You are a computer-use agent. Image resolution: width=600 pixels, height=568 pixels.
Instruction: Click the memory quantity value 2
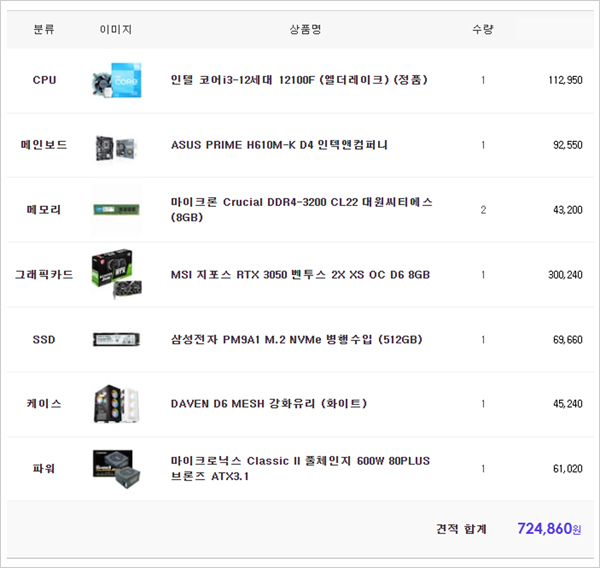(482, 210)
